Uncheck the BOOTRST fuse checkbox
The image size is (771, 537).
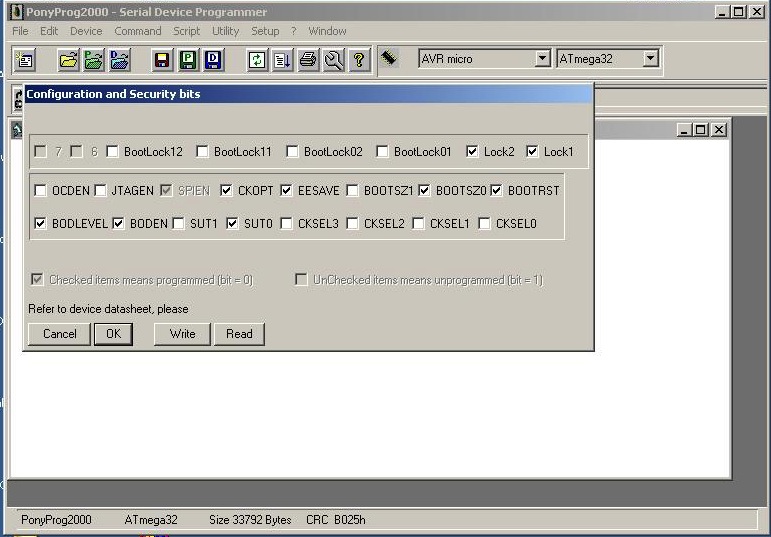[496, 190]
